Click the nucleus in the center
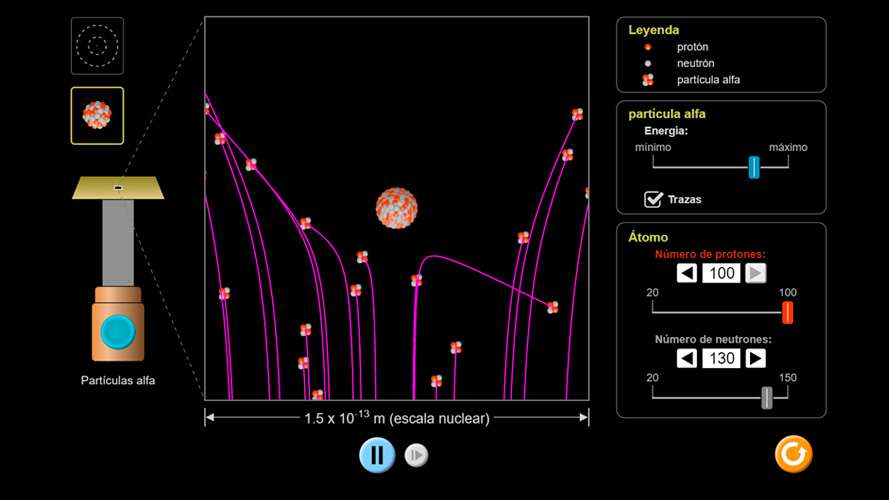The width and height of the screenshot is (889, 500). pyautogui.click(x=397, y=208)
